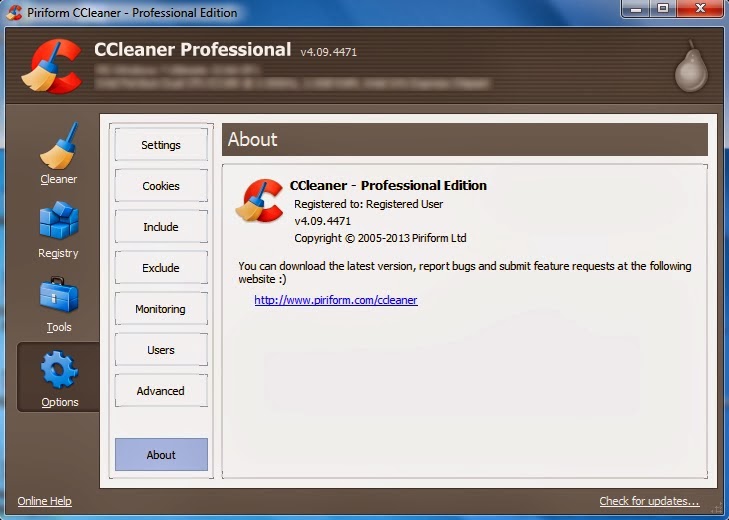Open the Cleaner section broom icon

pyautogui.click(x=59, y=146)
